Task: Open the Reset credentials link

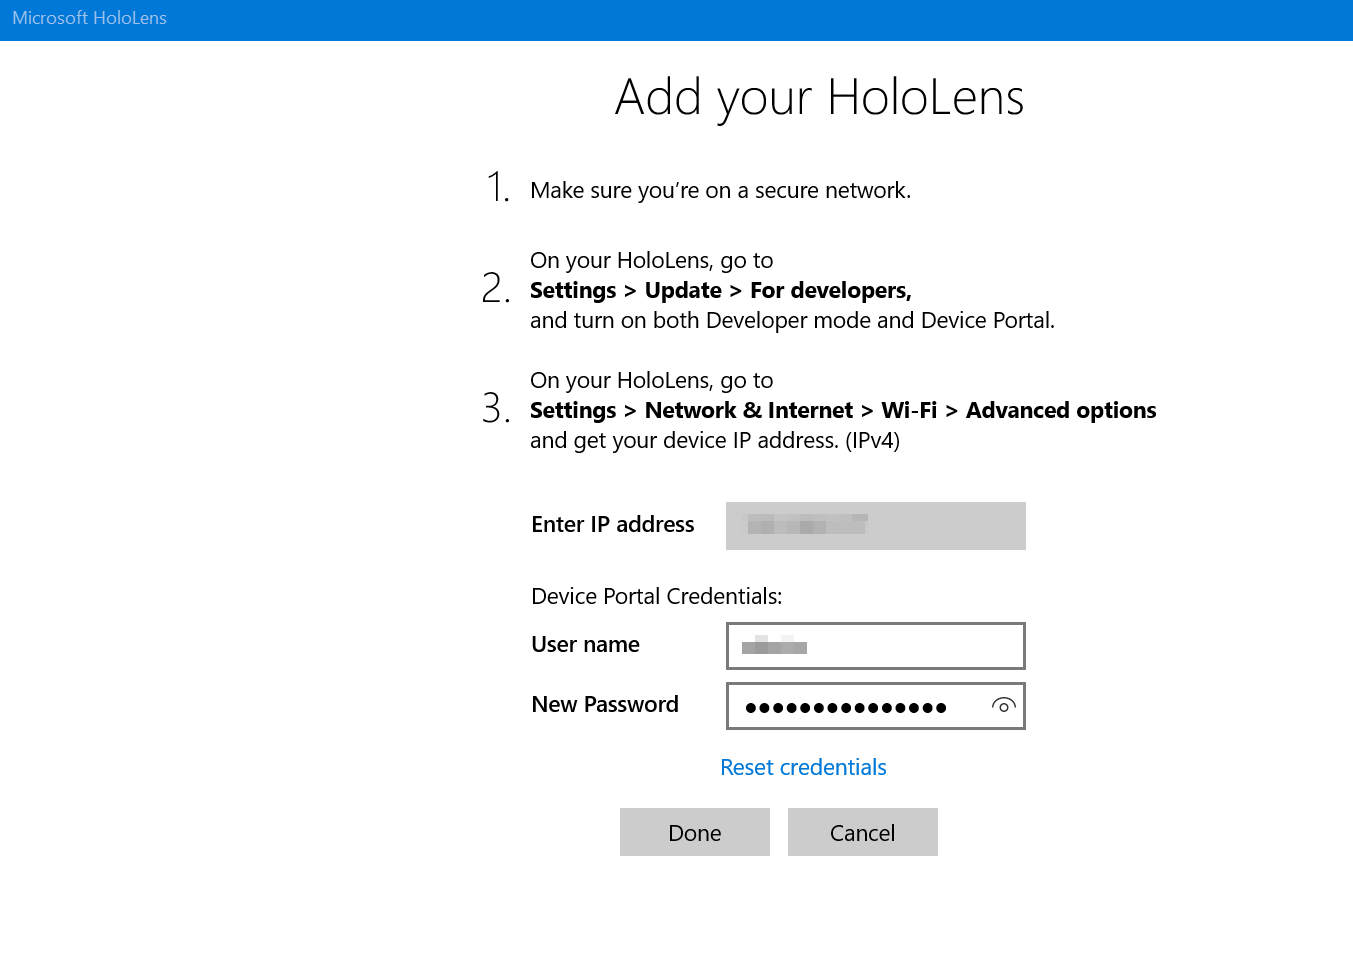Action: coord(803,767)
